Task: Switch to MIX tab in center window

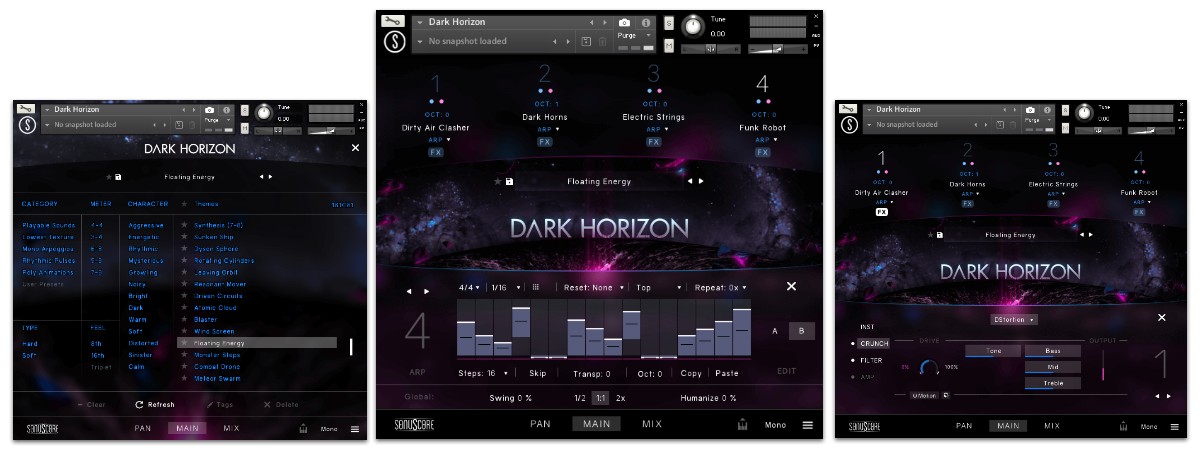Action: pos(652,424)
